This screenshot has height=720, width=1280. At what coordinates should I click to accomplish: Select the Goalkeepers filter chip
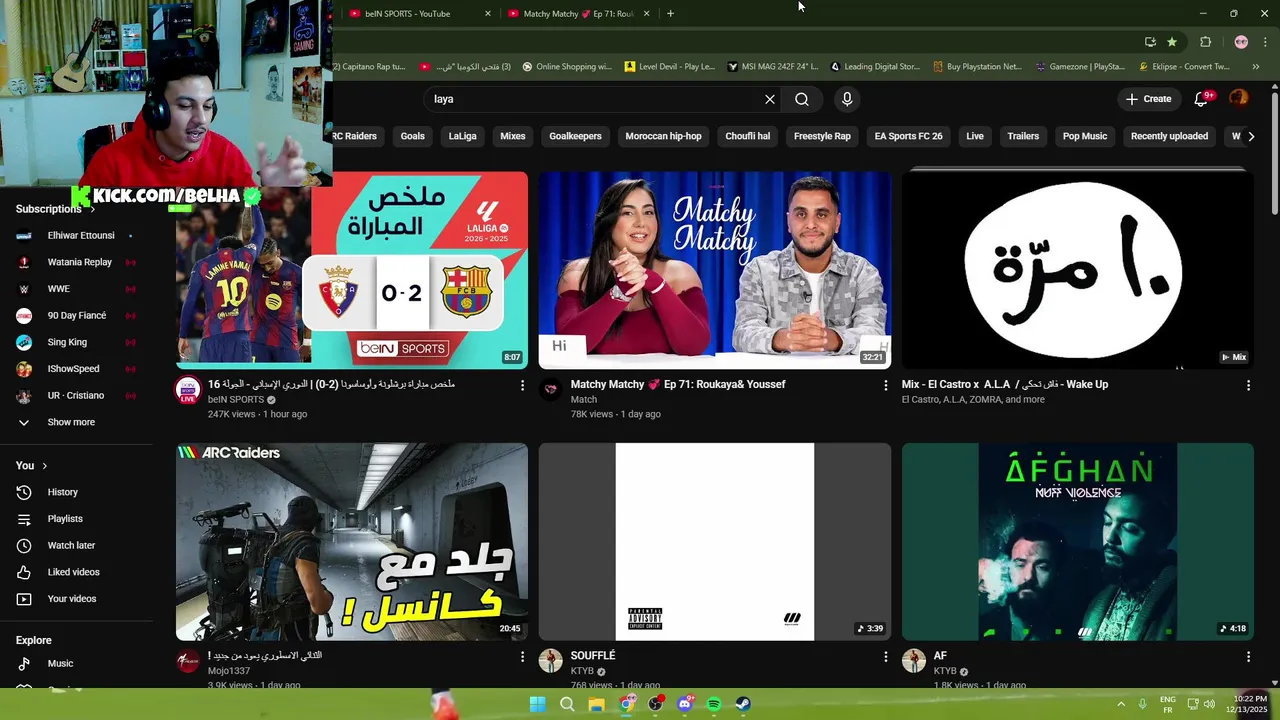[575, 136]
